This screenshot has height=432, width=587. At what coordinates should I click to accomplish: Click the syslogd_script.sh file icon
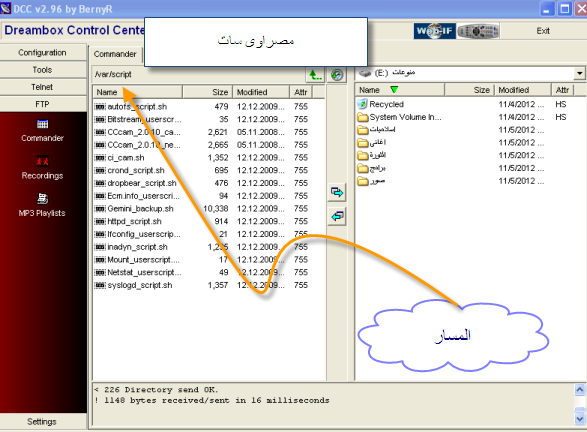tap(100, 285)
